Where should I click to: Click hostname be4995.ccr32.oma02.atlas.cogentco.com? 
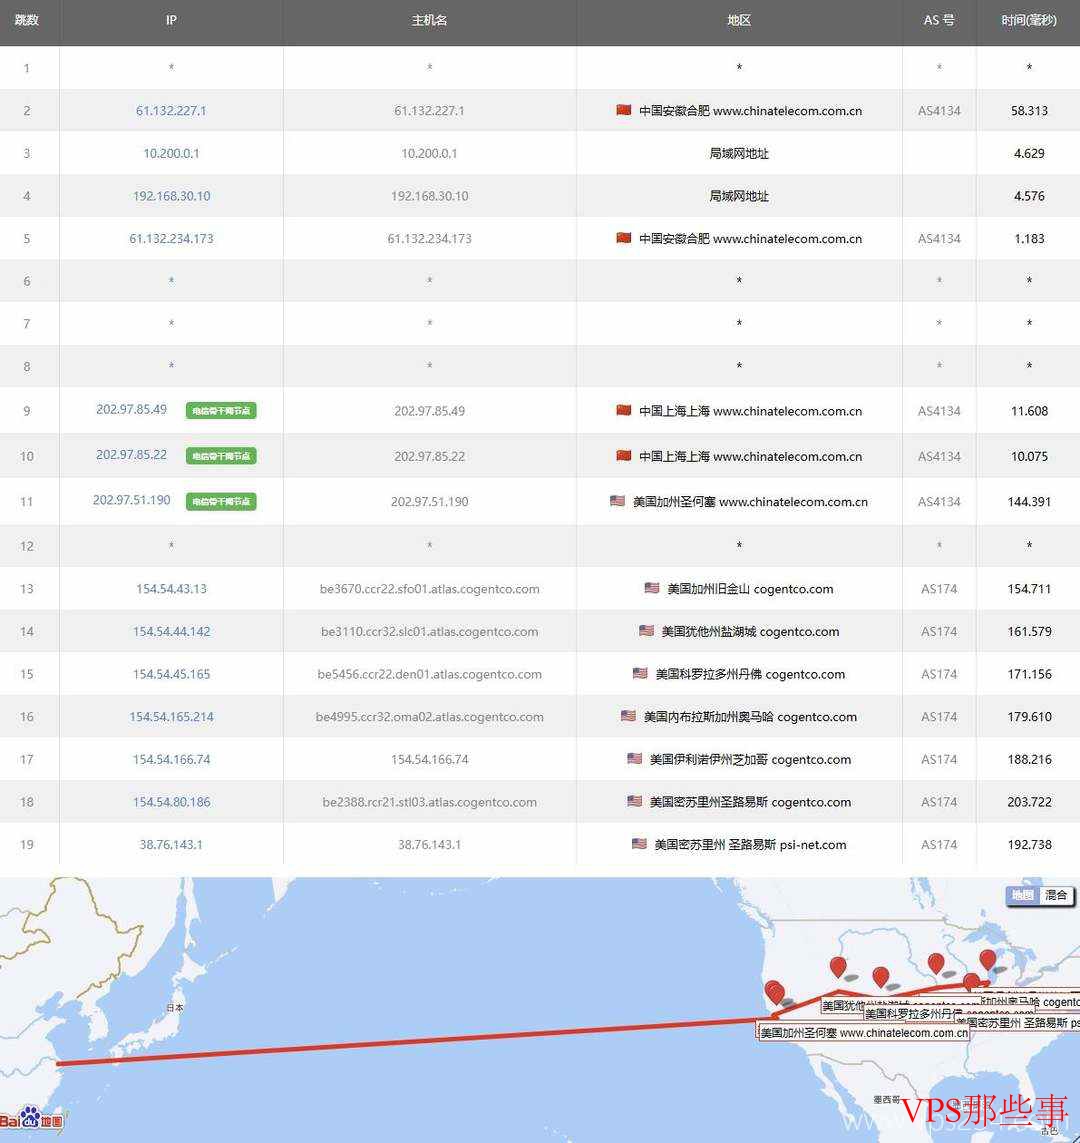429,717
